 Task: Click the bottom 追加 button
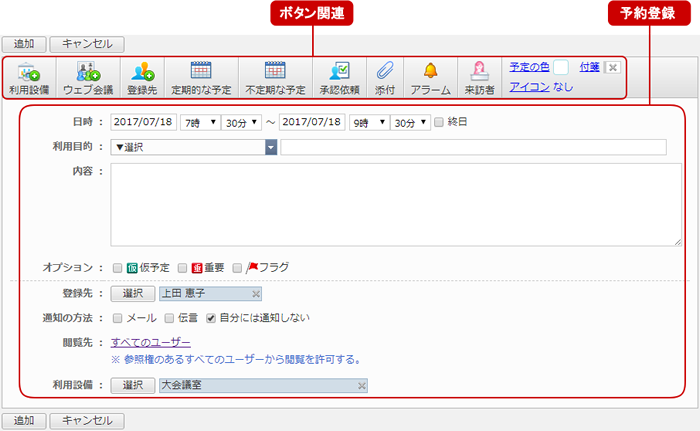(x=24, y=421)
